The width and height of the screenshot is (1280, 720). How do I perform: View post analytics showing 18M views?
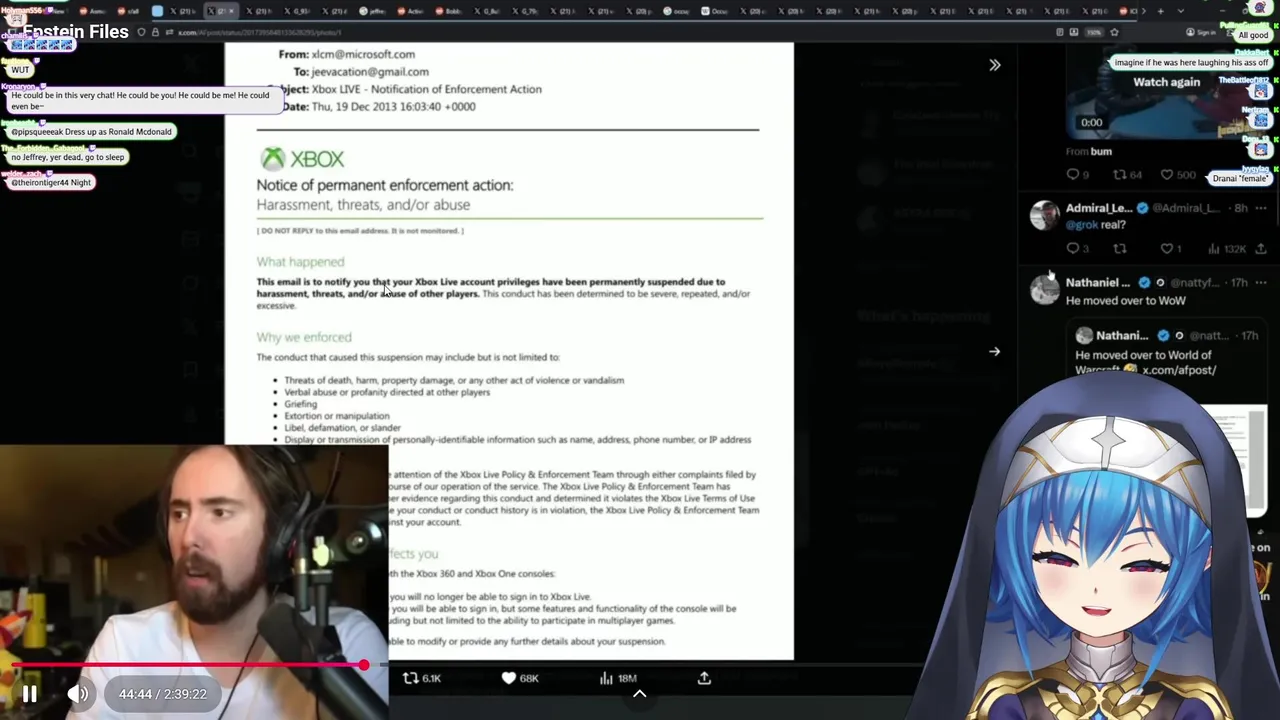point(617,678)
